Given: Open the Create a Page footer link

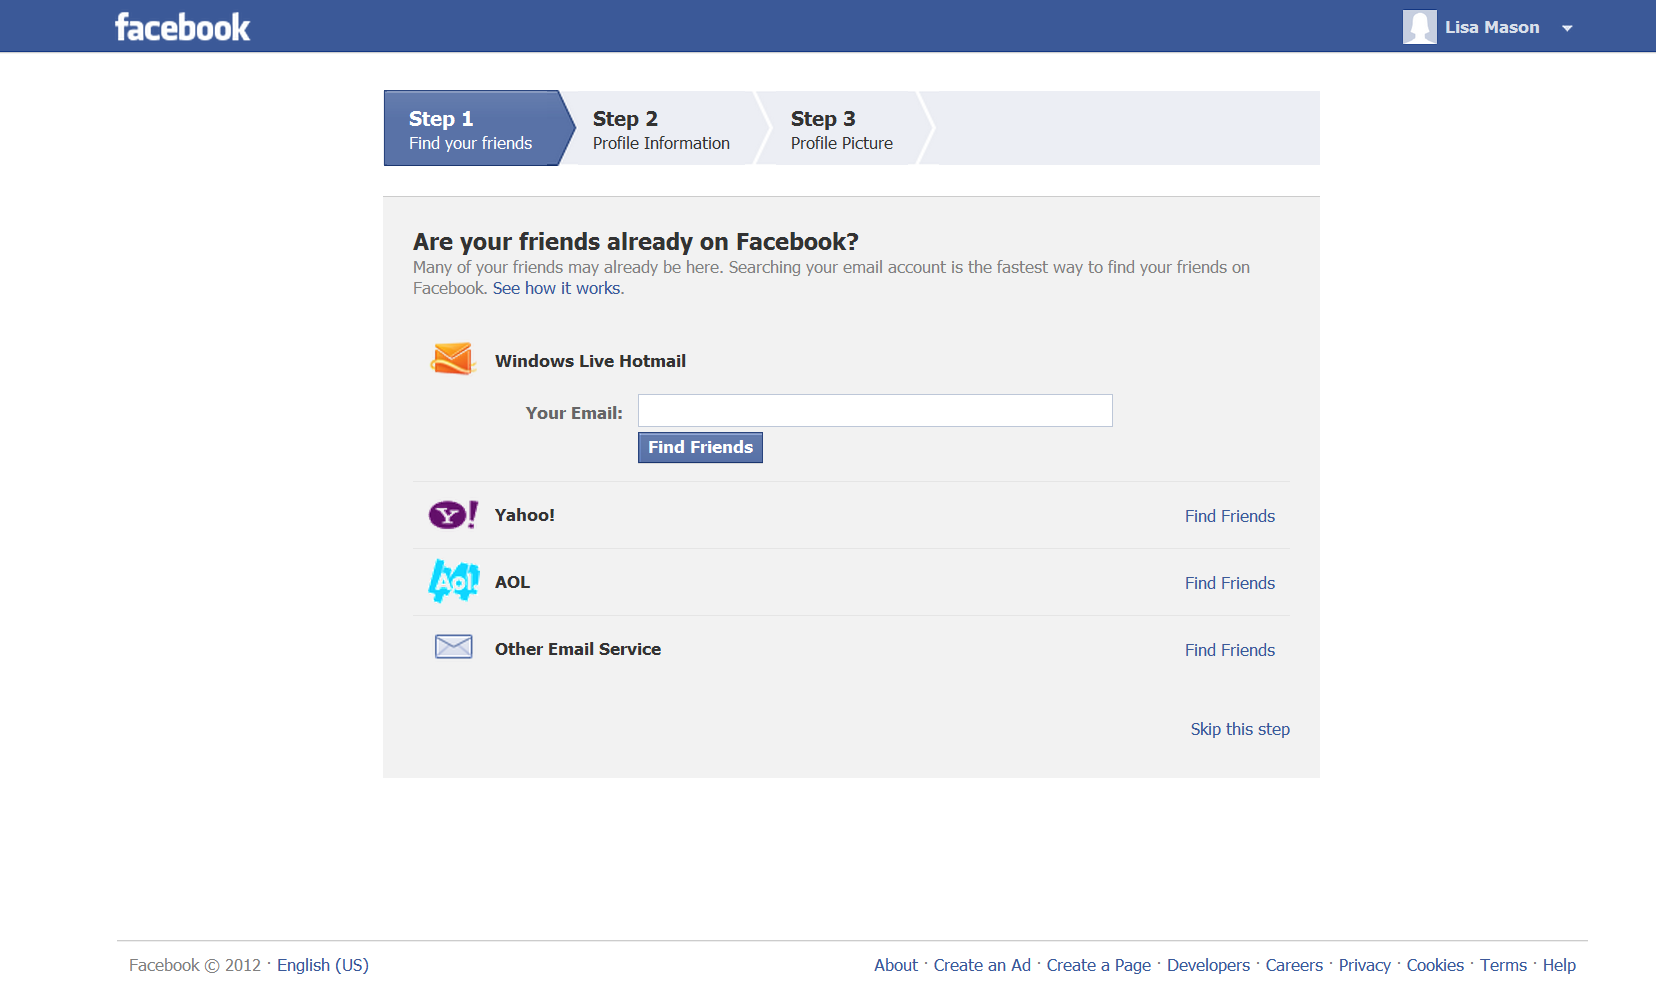Looking at the screenshot, I should click(1099, 965).
